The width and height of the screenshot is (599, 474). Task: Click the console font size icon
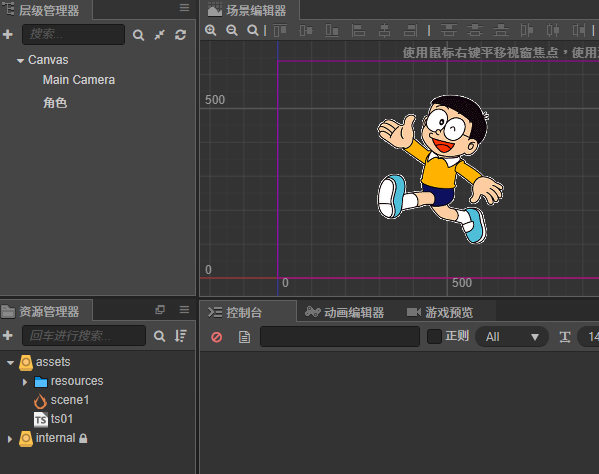[565, 337]
